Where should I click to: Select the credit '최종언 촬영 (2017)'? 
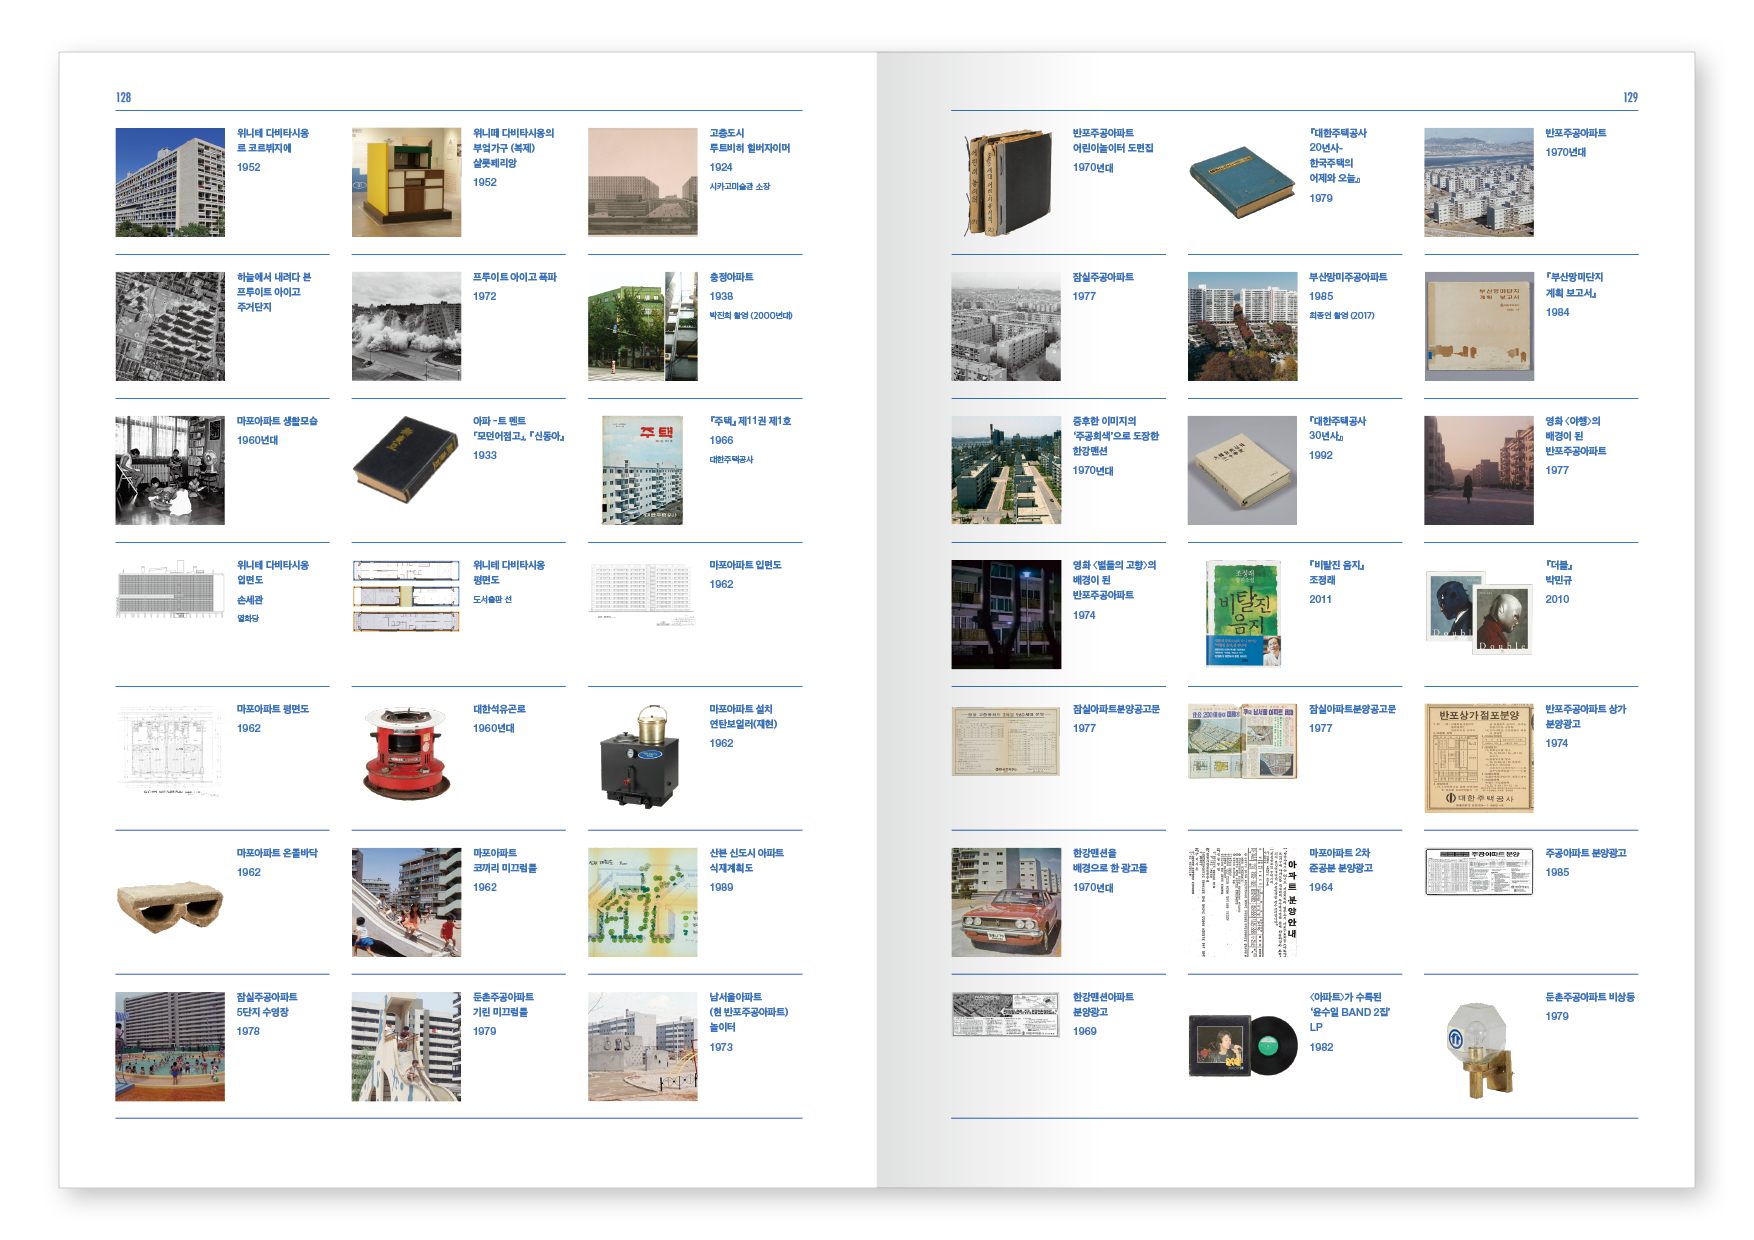1341,315
